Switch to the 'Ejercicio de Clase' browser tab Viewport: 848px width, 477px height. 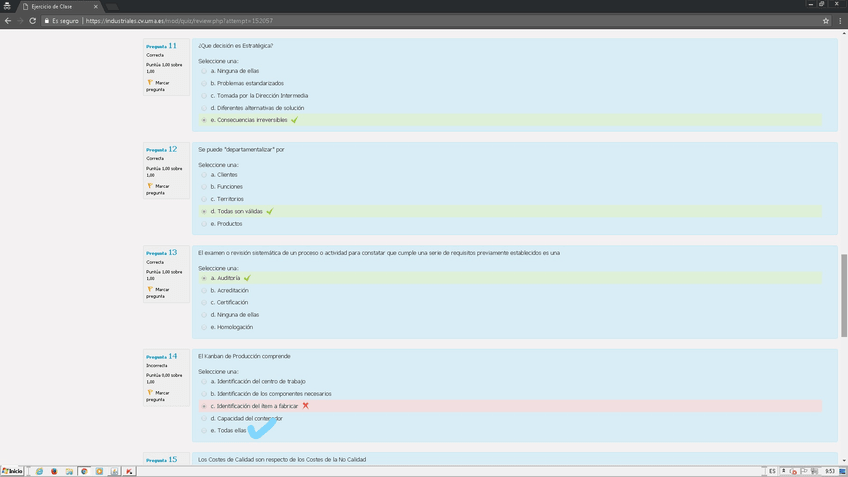coord(58,6)
